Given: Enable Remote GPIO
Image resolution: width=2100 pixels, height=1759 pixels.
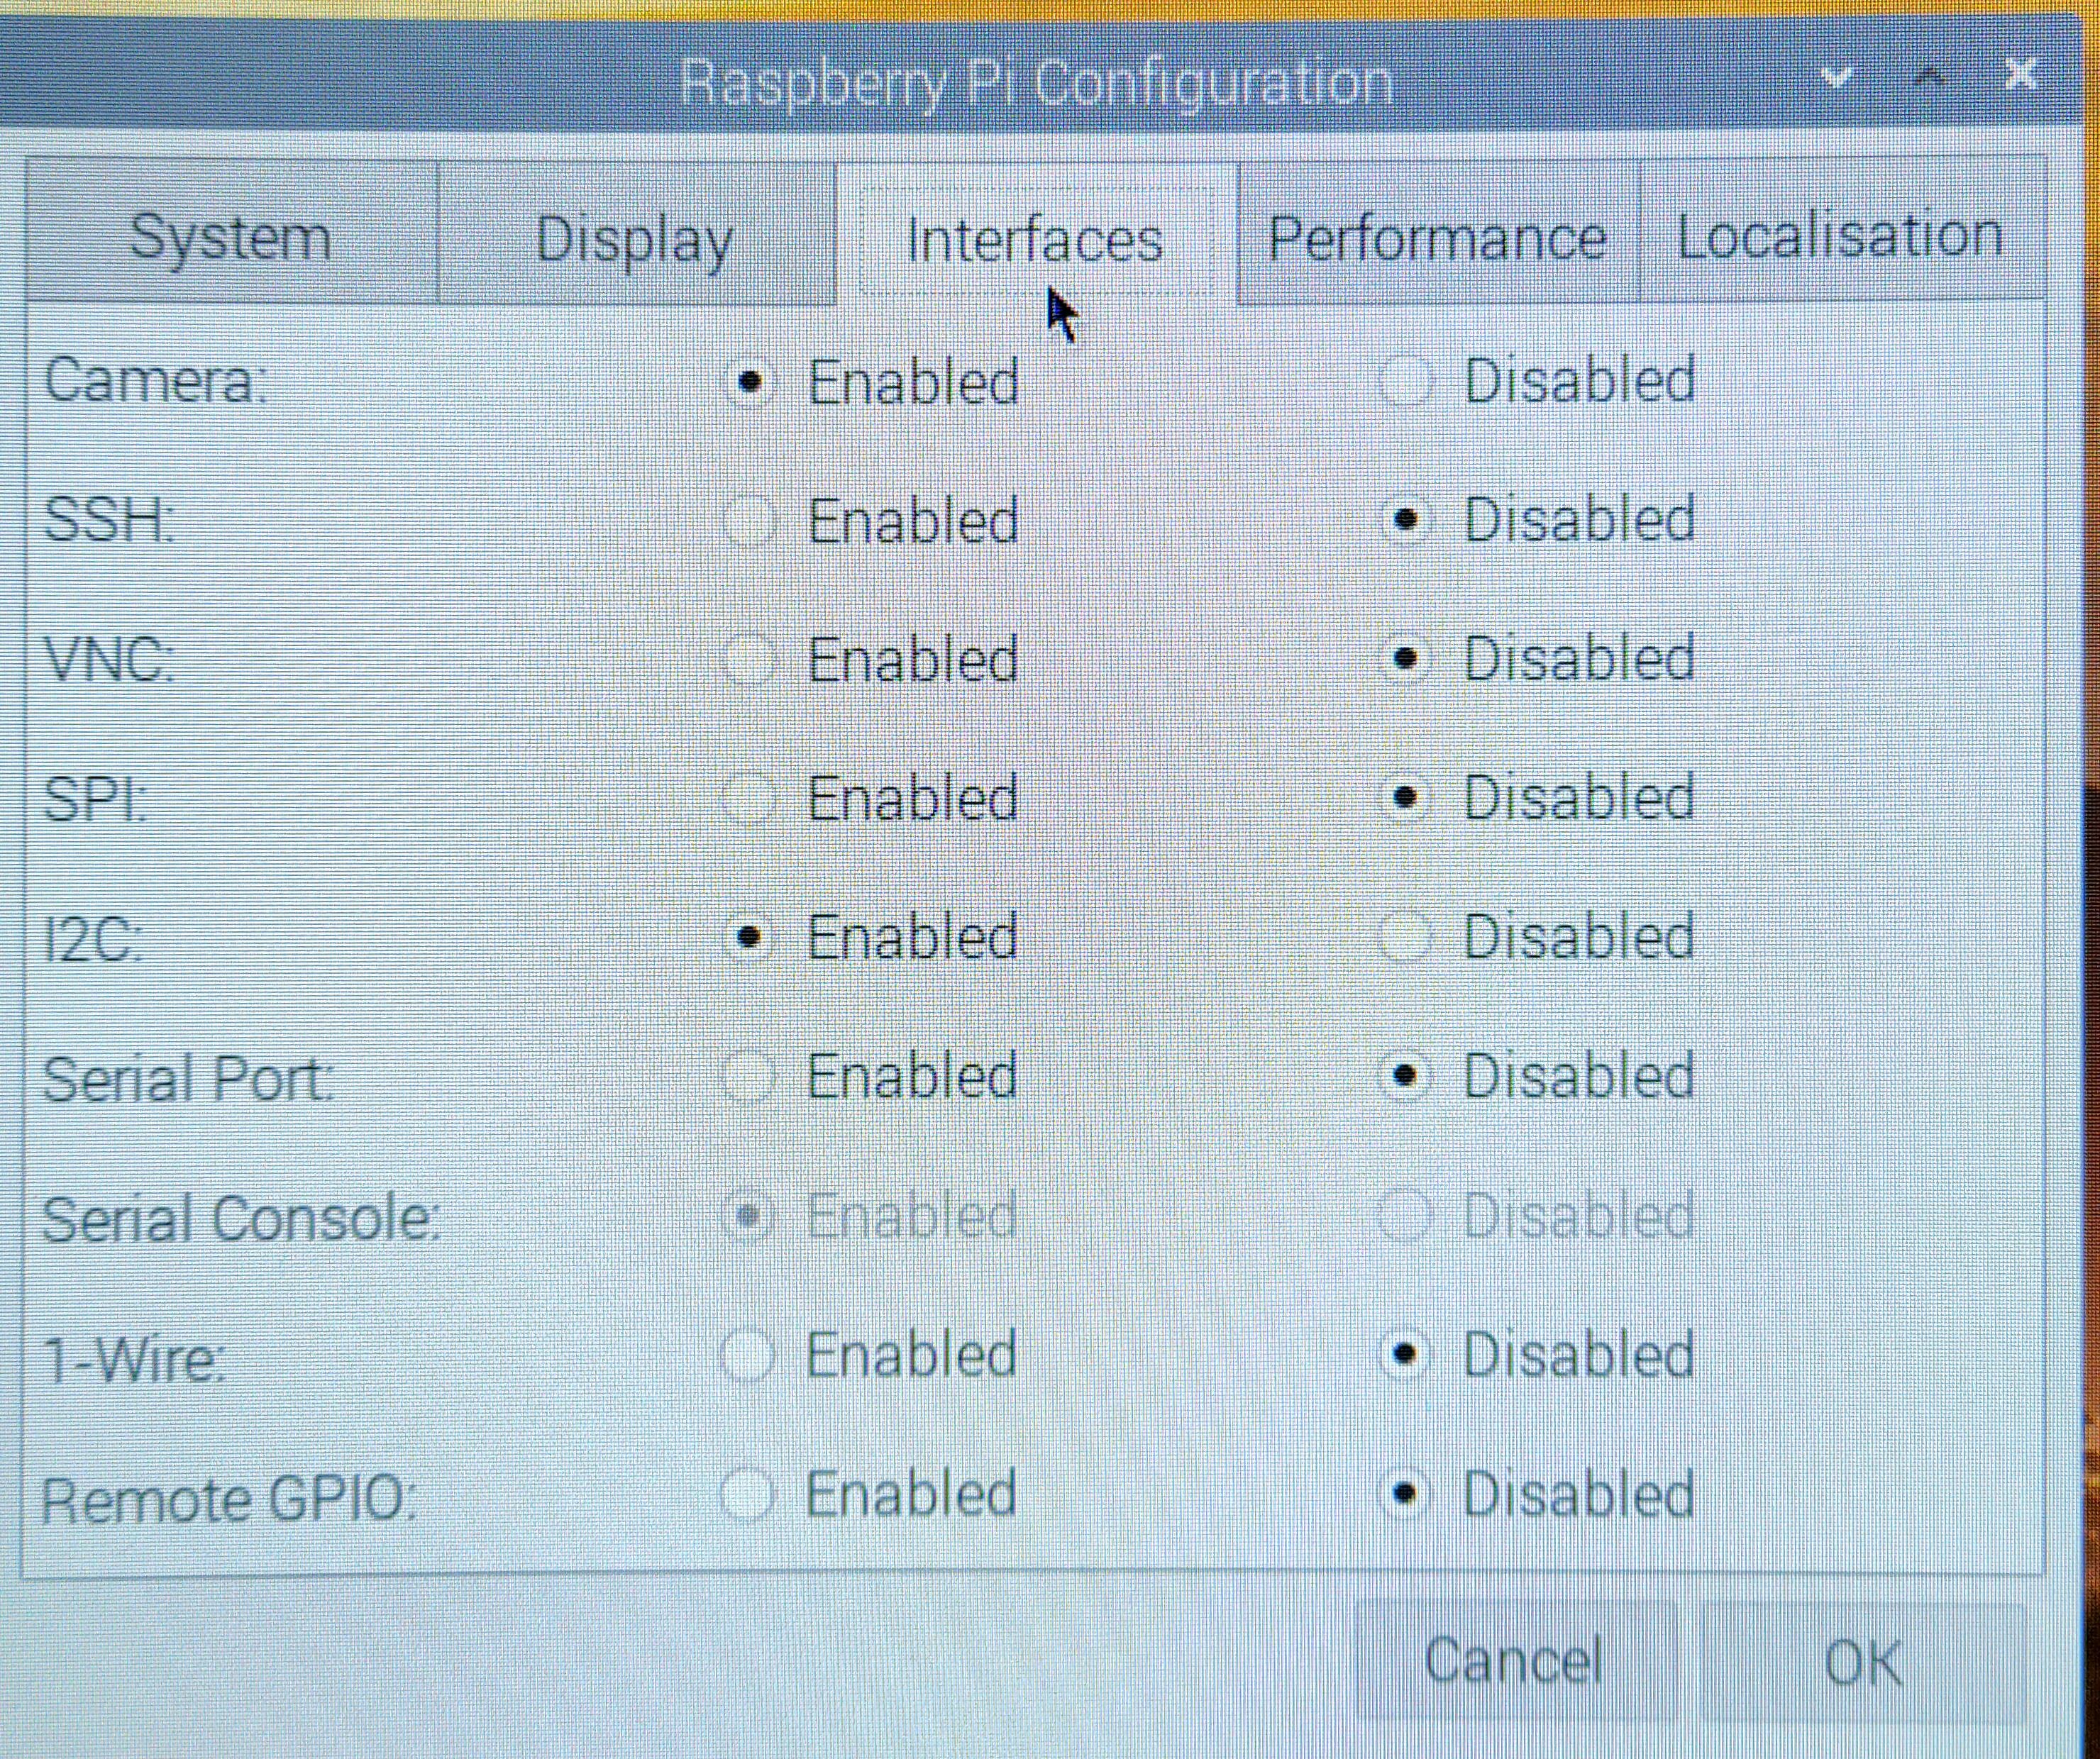Looking at the screenshot, I should [x=747, y=1494].
